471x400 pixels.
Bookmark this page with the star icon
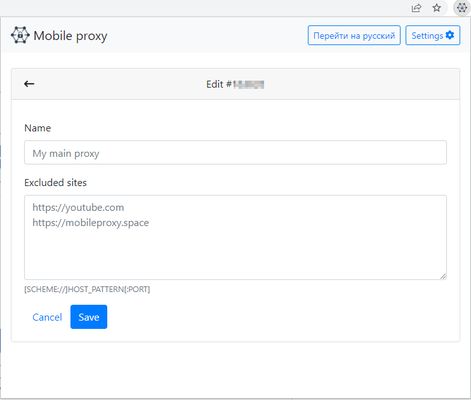pyautogui.click(x=437, y=8)
